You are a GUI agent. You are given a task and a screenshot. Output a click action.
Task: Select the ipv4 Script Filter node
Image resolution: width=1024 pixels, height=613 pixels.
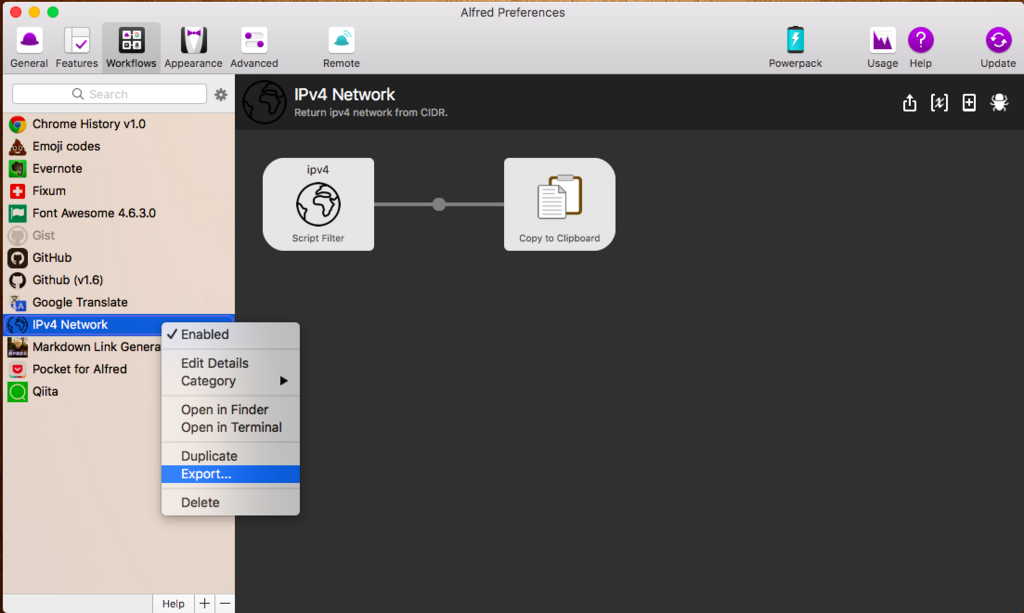click(x=318, y=204)
